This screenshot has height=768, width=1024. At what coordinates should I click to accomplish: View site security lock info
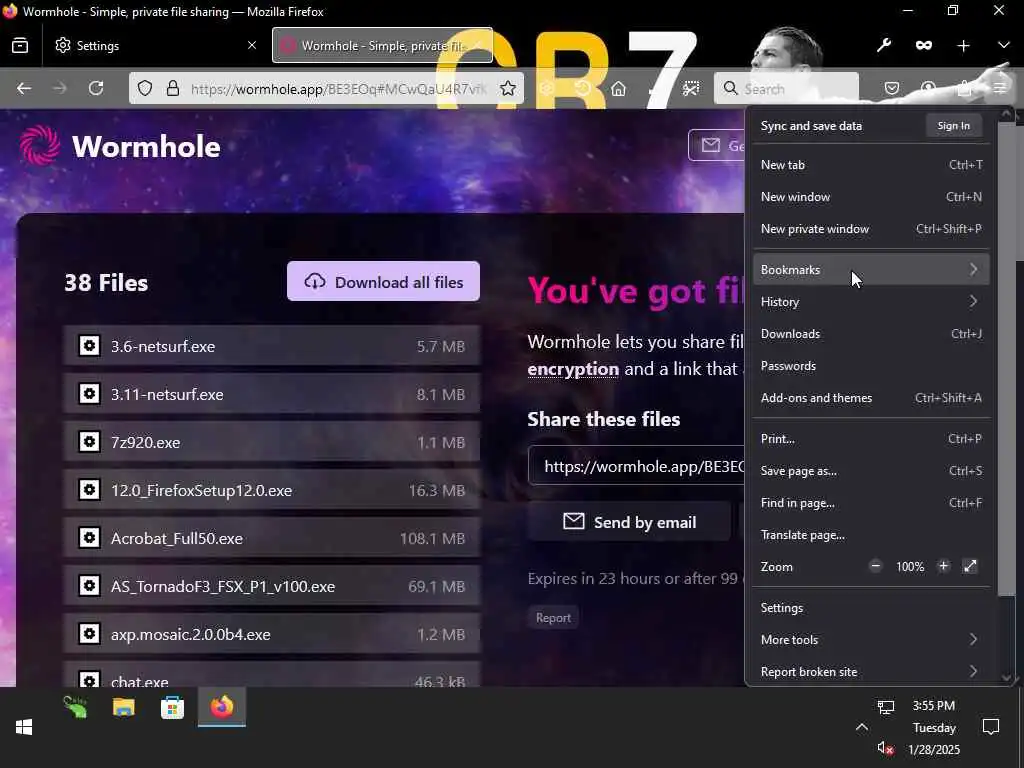(x=173, y=88)
